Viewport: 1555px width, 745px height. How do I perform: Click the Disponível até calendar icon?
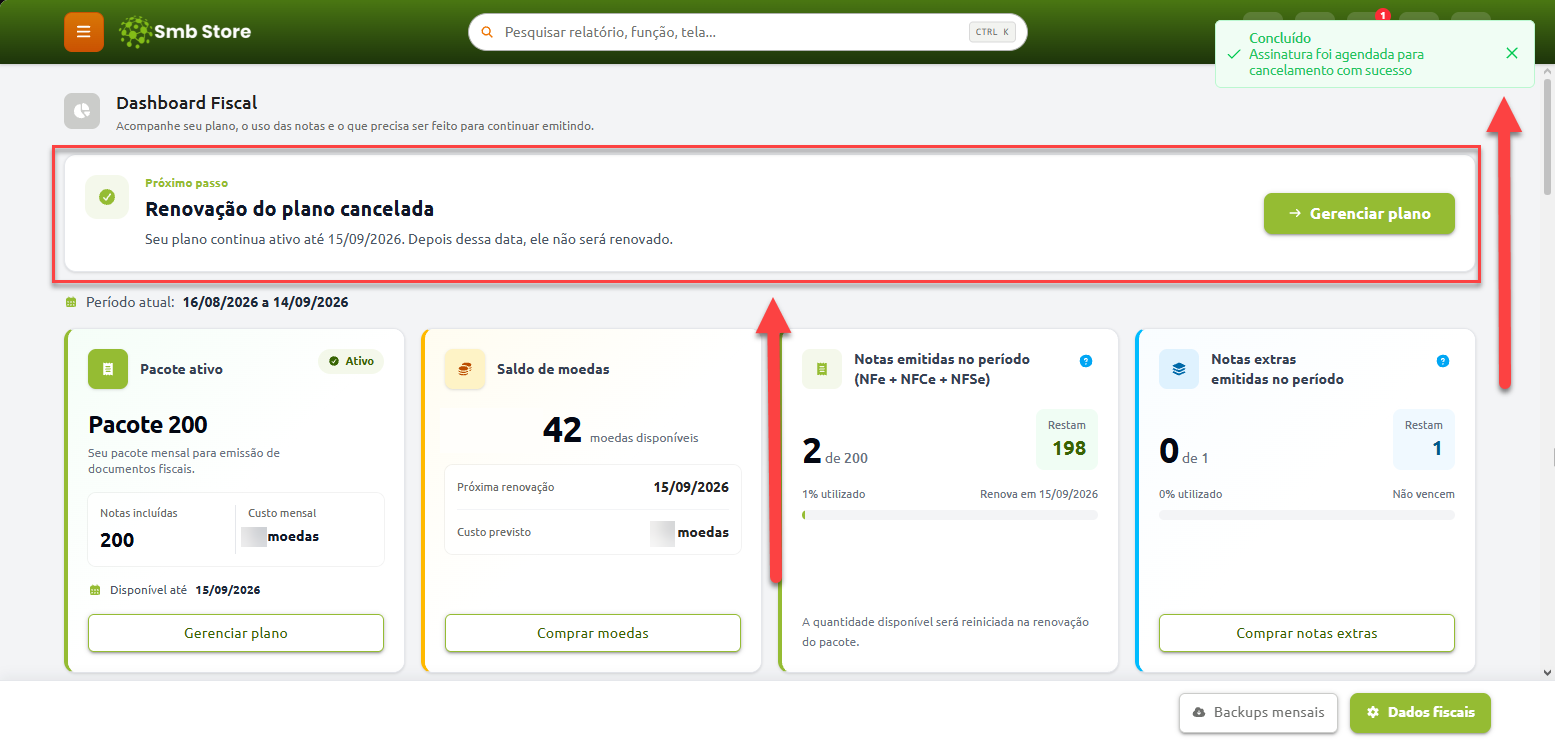tap(95, 590)
